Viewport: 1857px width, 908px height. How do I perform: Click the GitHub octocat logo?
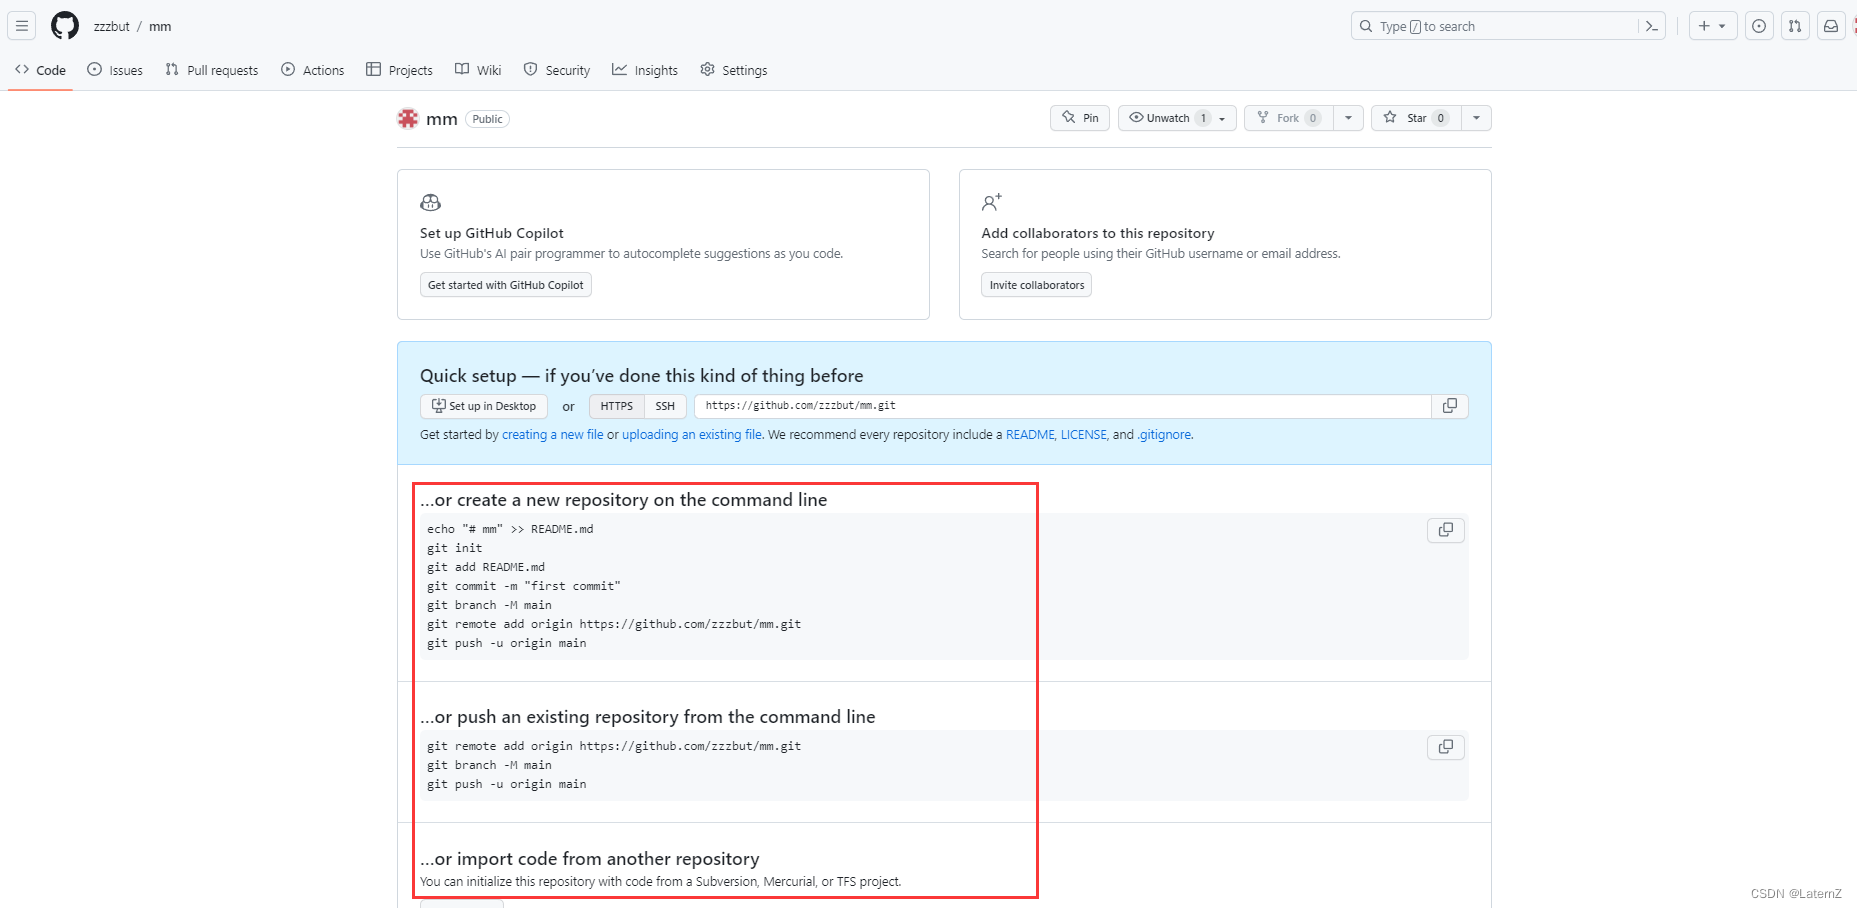coord(65,26)
